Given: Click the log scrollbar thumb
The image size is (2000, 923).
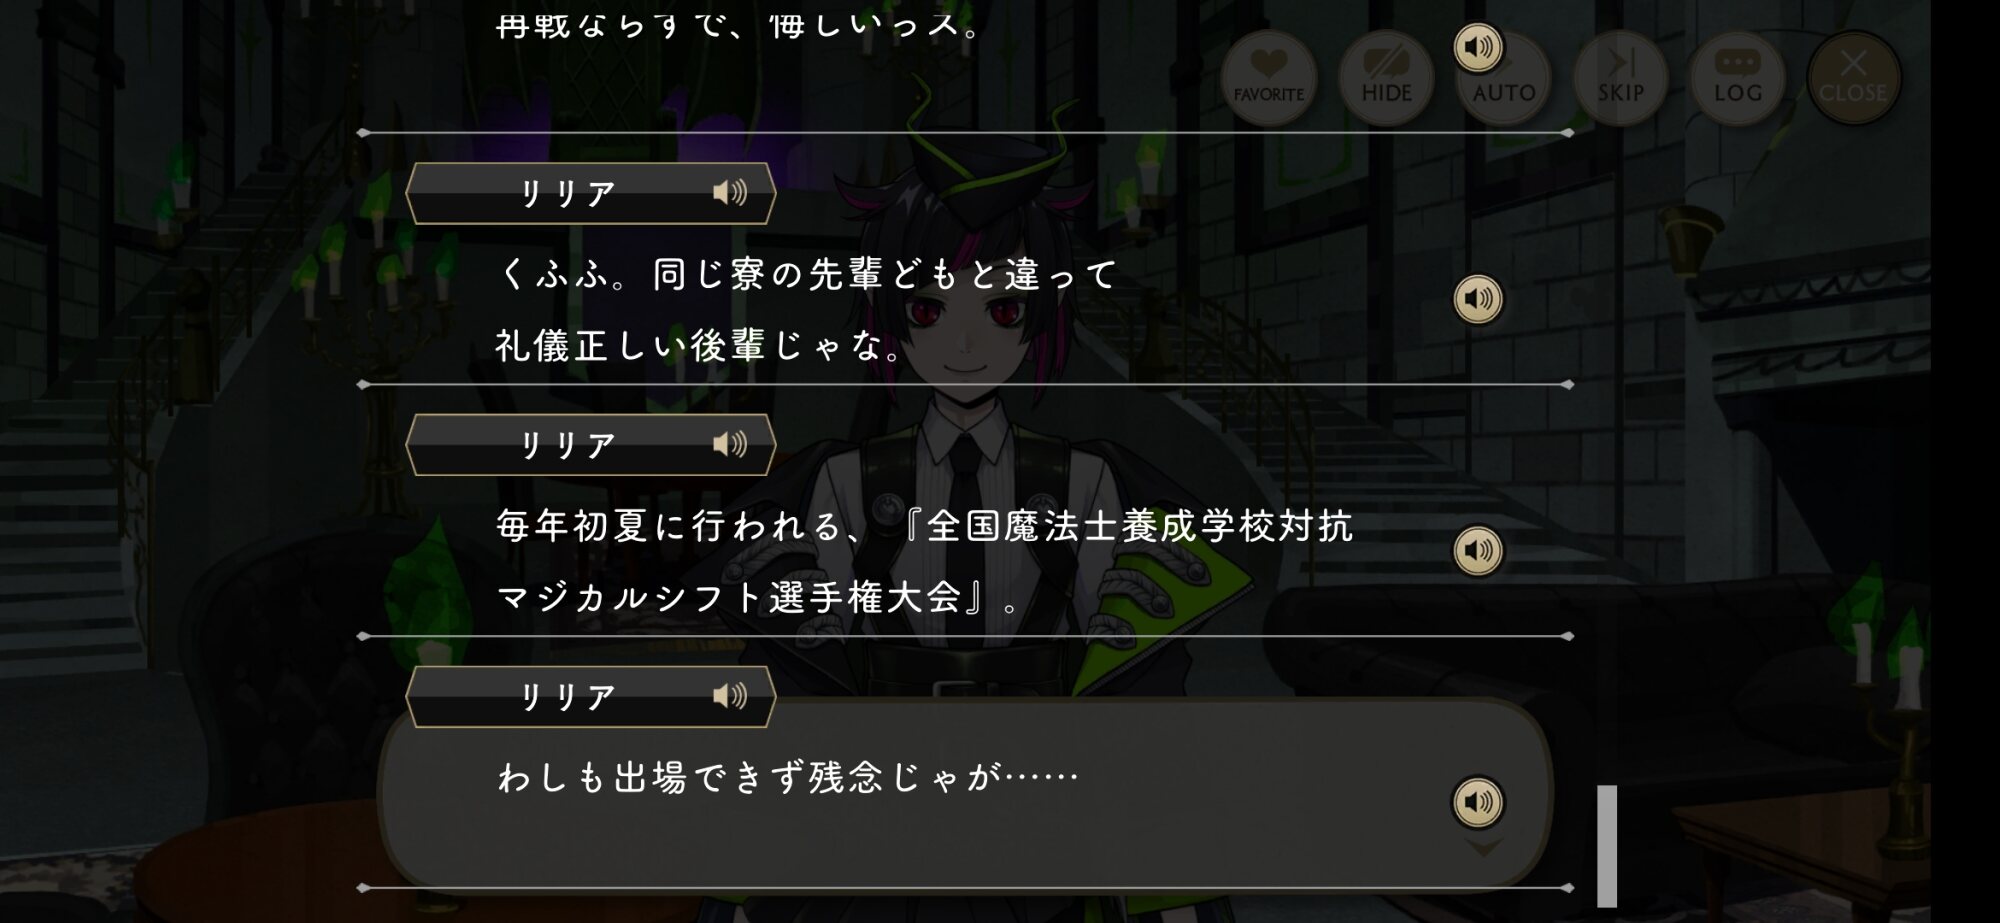Looking at the screenshot, I should click(1607, 846).
